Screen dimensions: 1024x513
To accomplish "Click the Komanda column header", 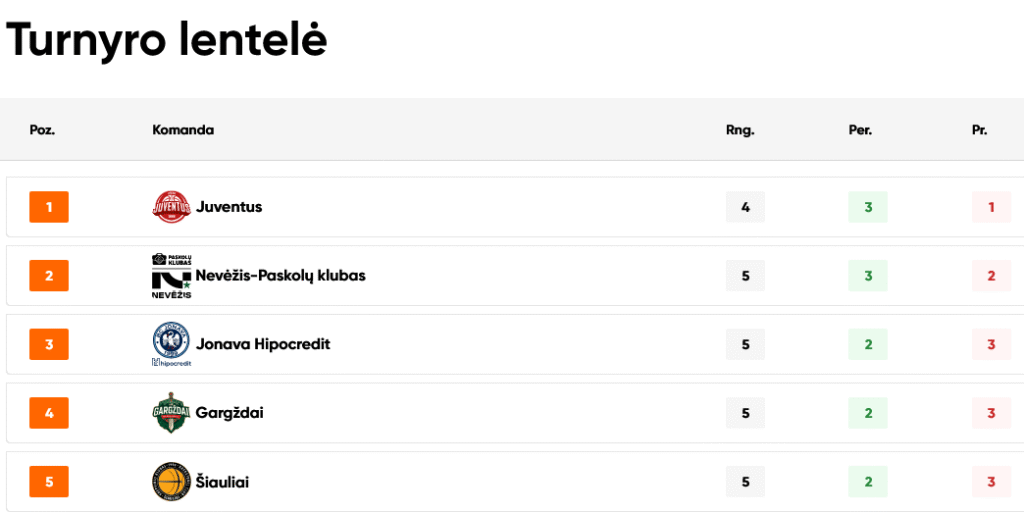I will 183,130.
